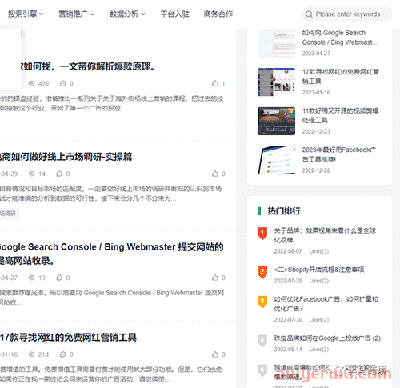Click the magnifier search icon
Viewport: 400px width, 388px height.
pos(309,14)
